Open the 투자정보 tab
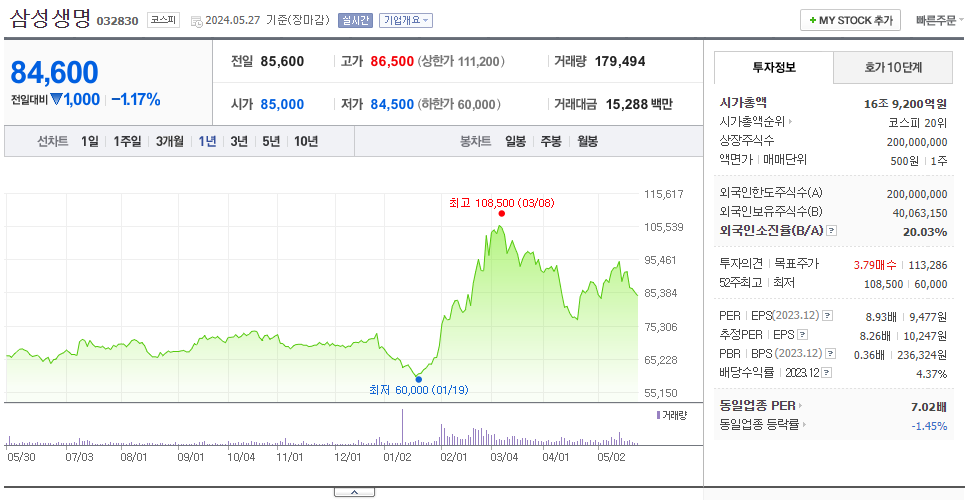 [774, 67]
